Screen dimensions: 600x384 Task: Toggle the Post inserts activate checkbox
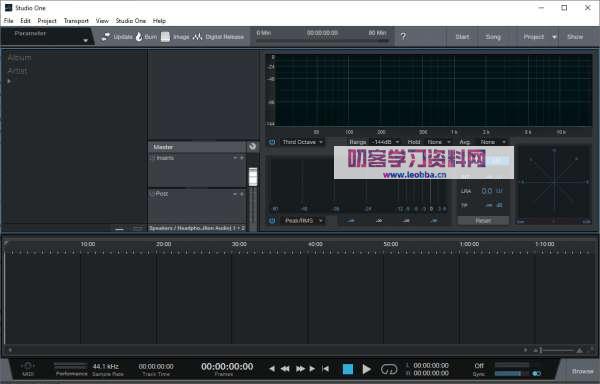[152, 194]
